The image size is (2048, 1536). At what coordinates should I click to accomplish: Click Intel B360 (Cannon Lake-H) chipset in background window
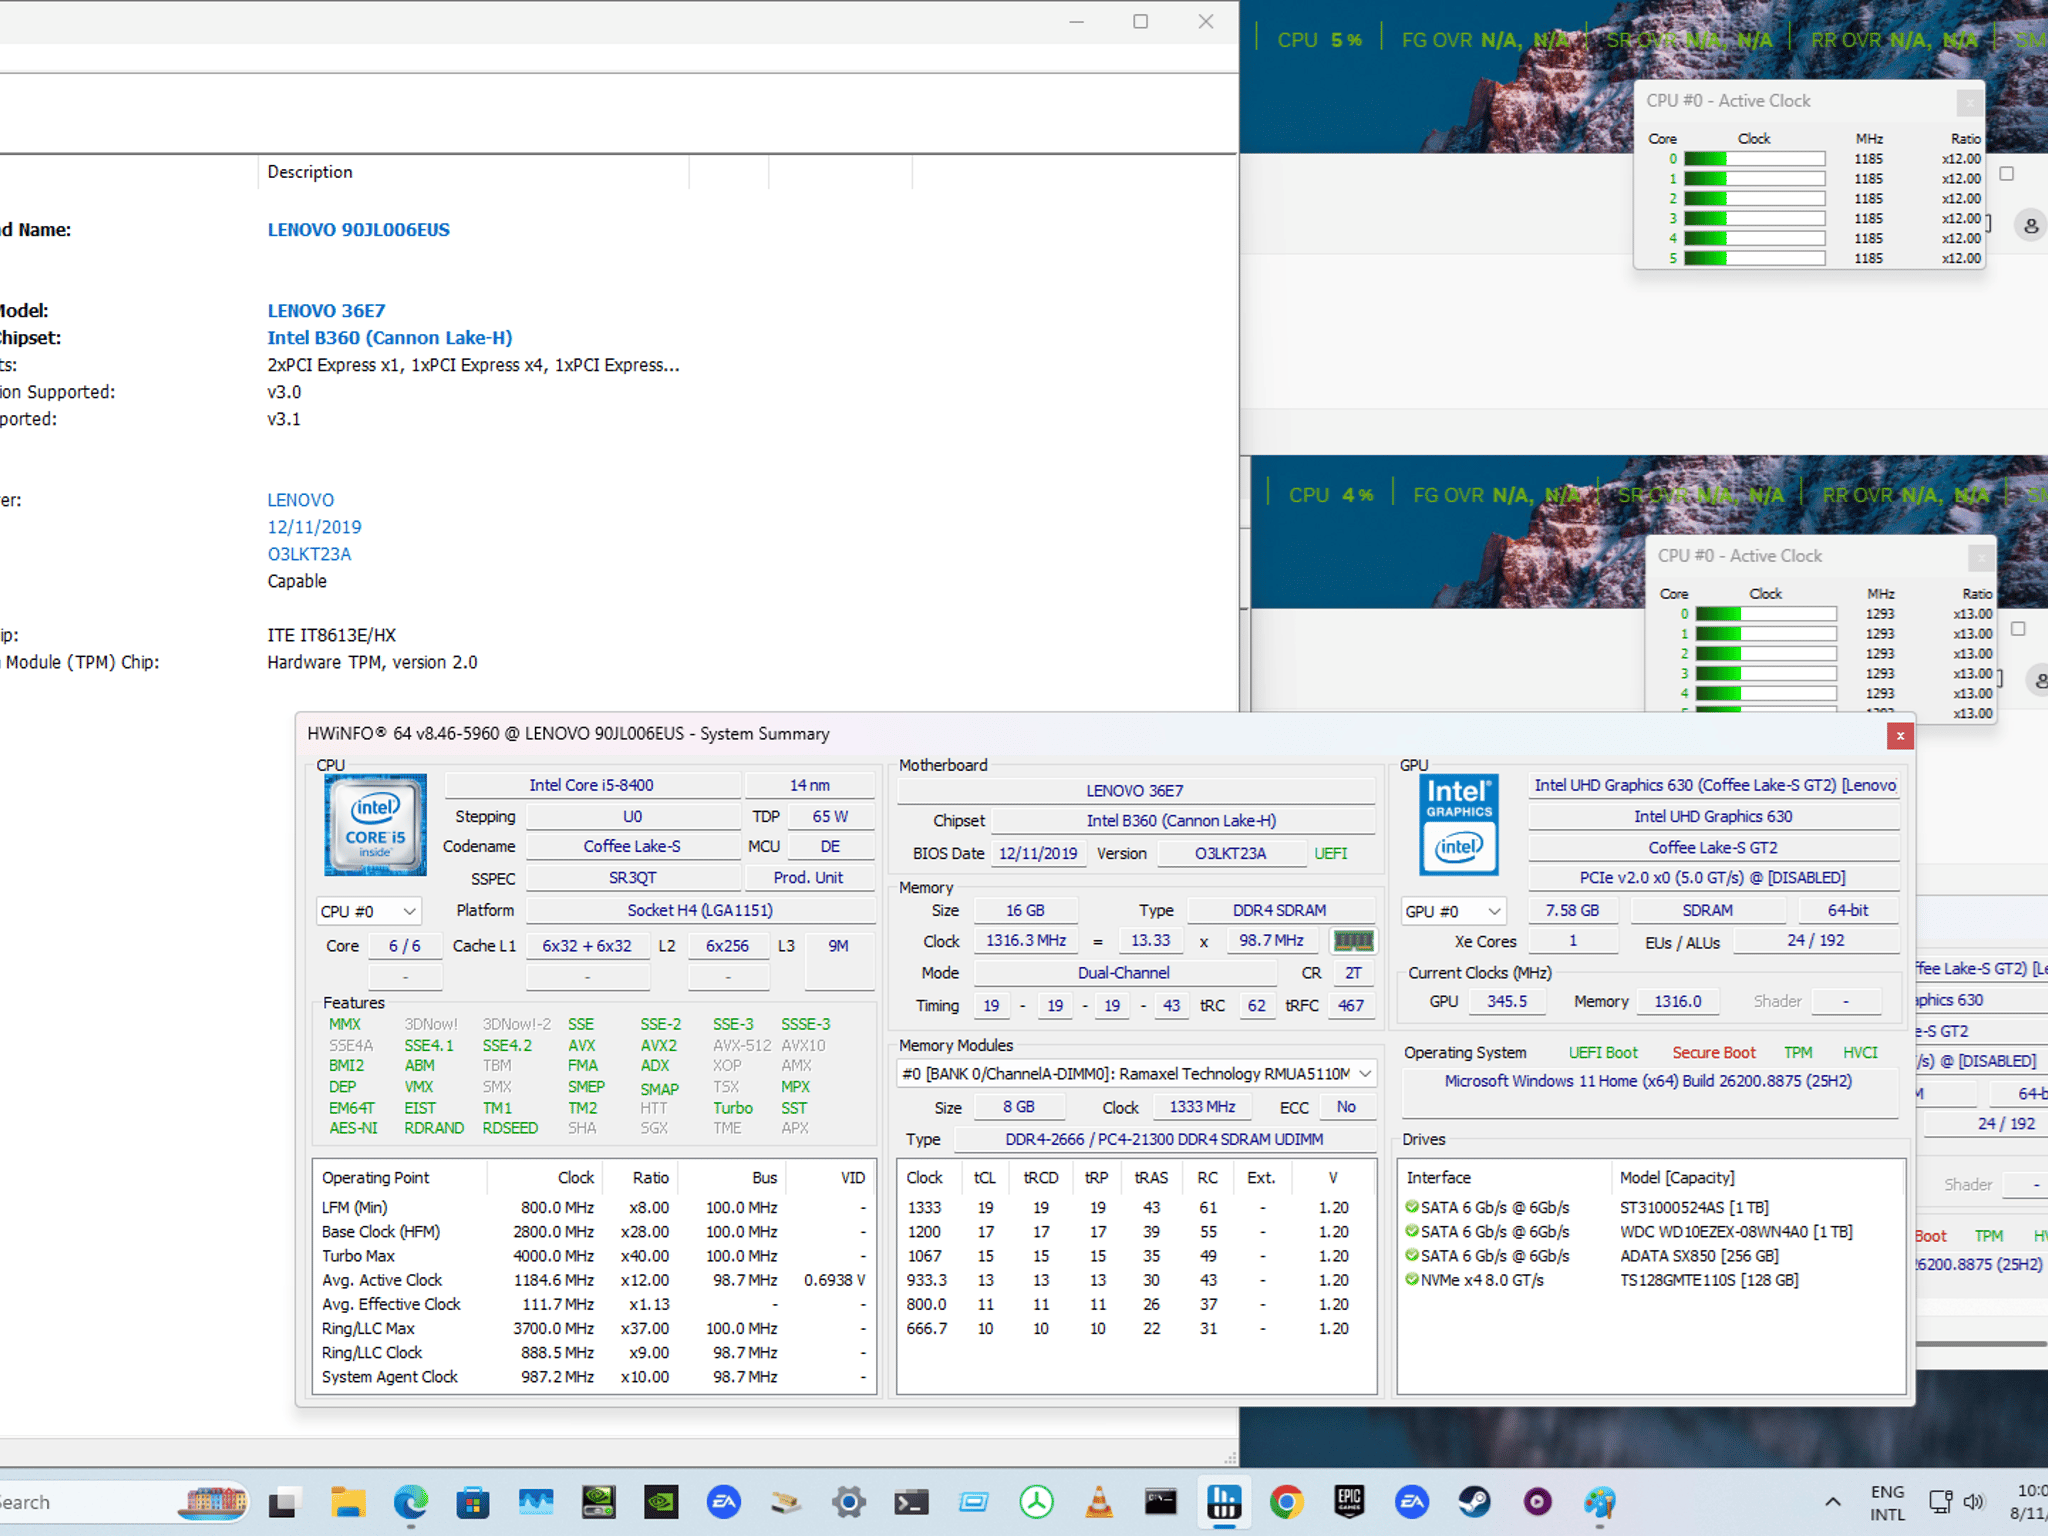click(x=390, y=338)
